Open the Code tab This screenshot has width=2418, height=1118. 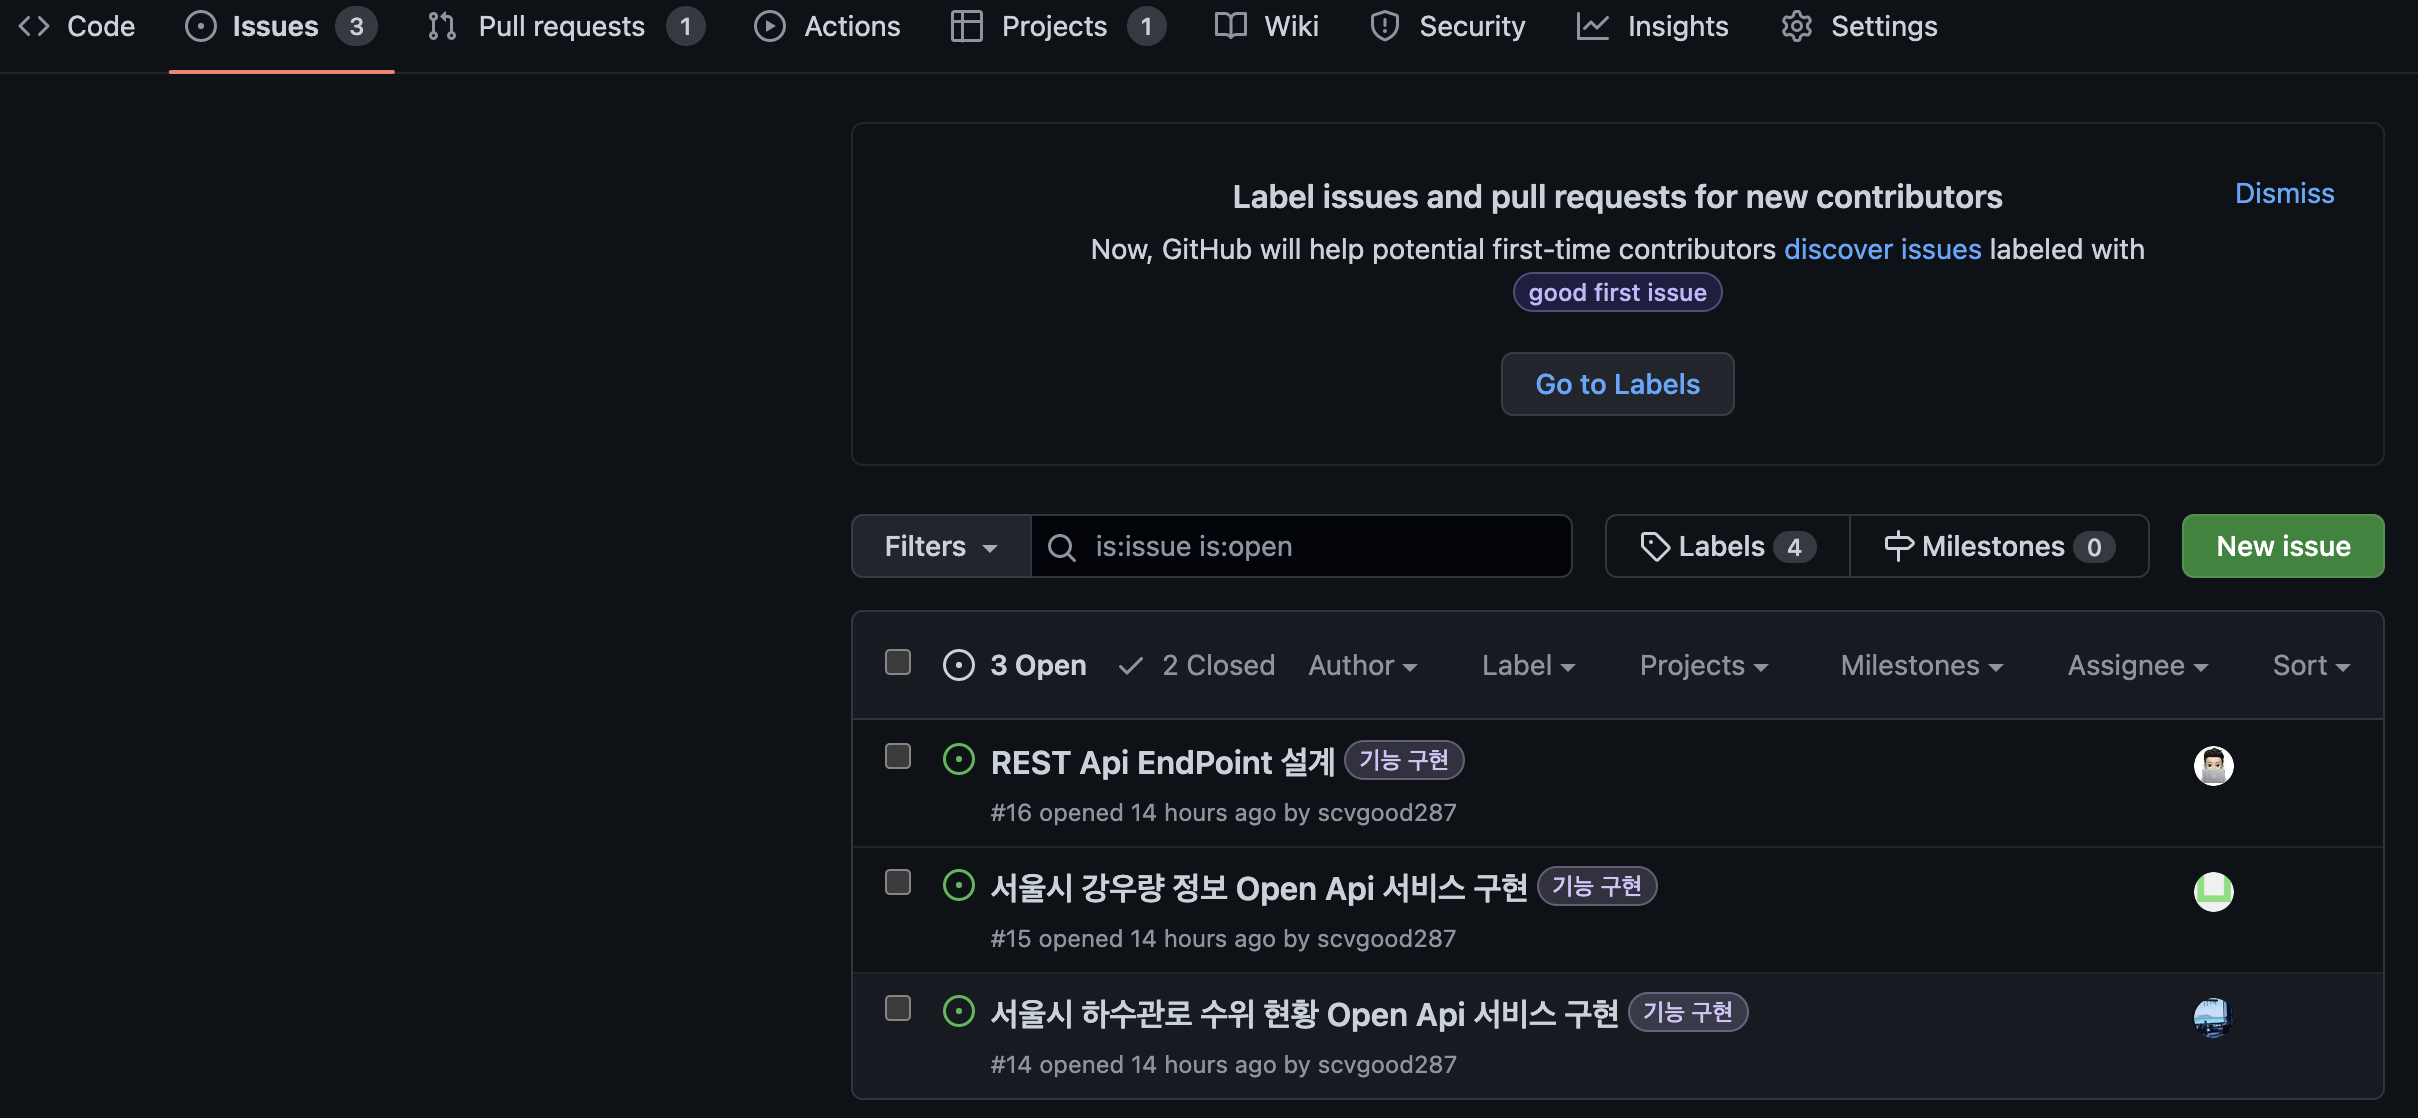coord(77,26)
